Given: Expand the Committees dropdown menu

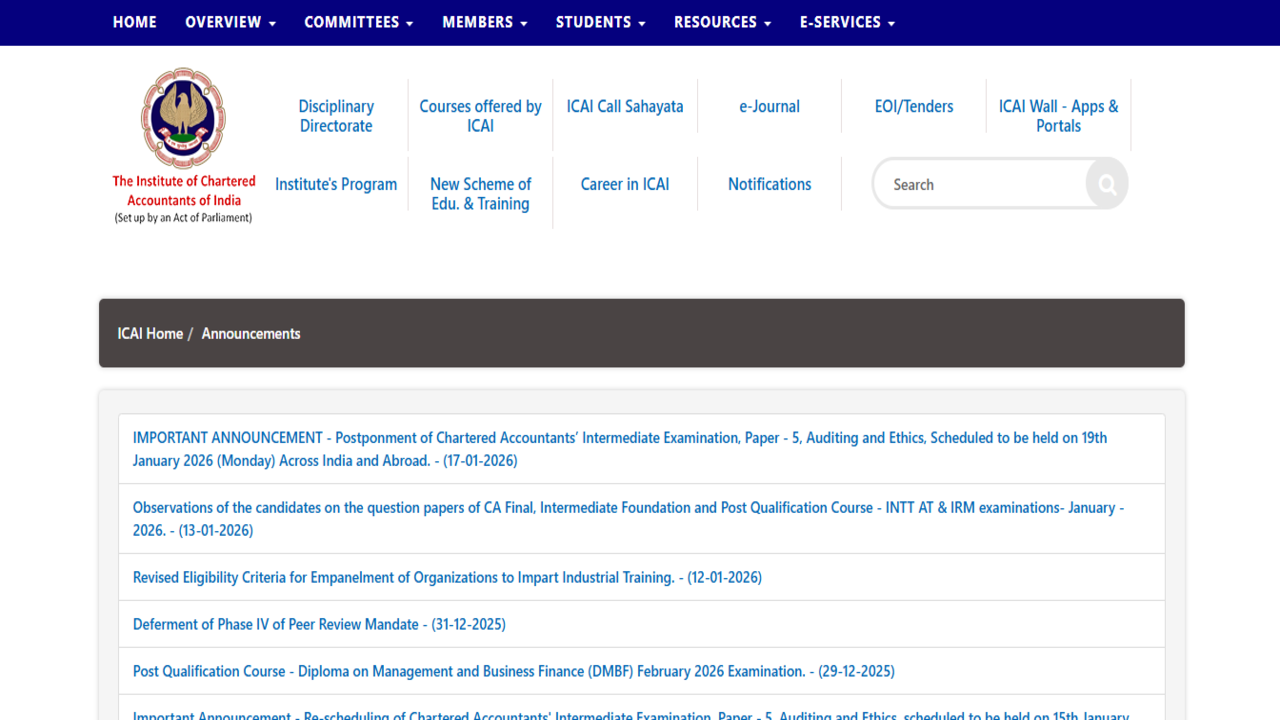Looking at the screenshot, I should pos(358,22).
